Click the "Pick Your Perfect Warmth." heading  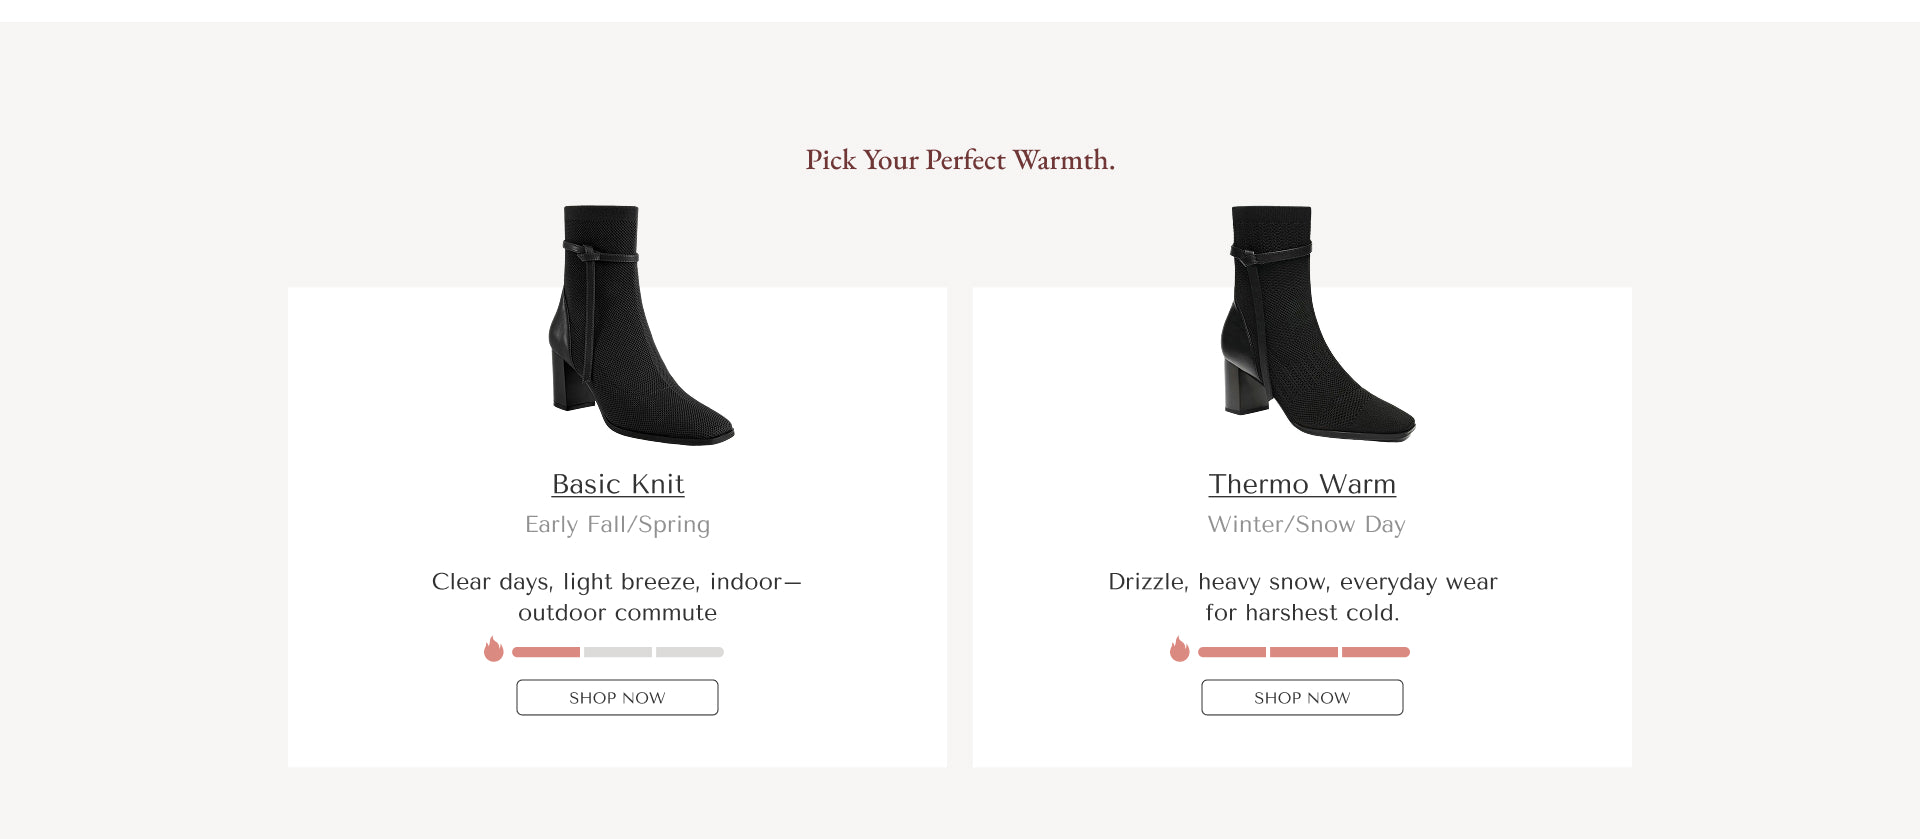pos(960,160)
